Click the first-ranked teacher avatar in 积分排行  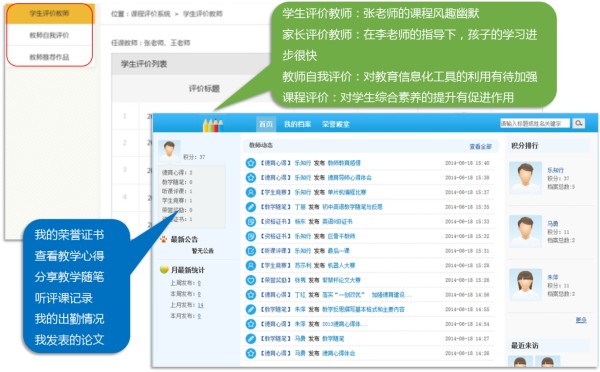pos(525,178)
